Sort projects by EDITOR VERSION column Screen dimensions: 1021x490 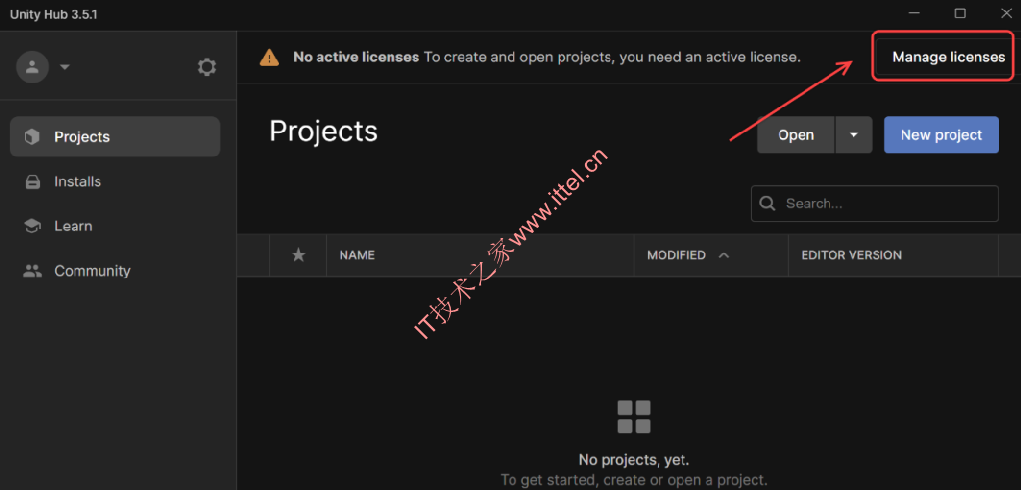851,255
